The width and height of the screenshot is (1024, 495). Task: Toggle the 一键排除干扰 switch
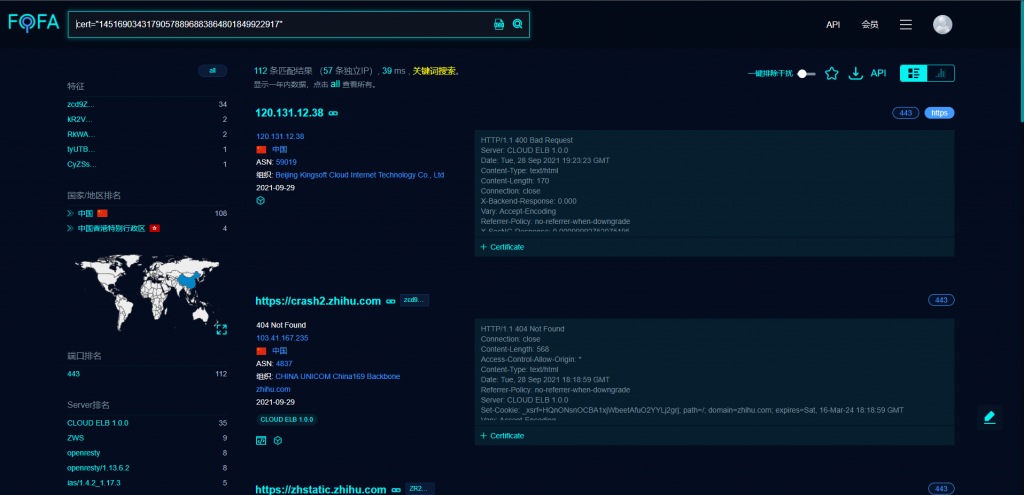point(807,74)
